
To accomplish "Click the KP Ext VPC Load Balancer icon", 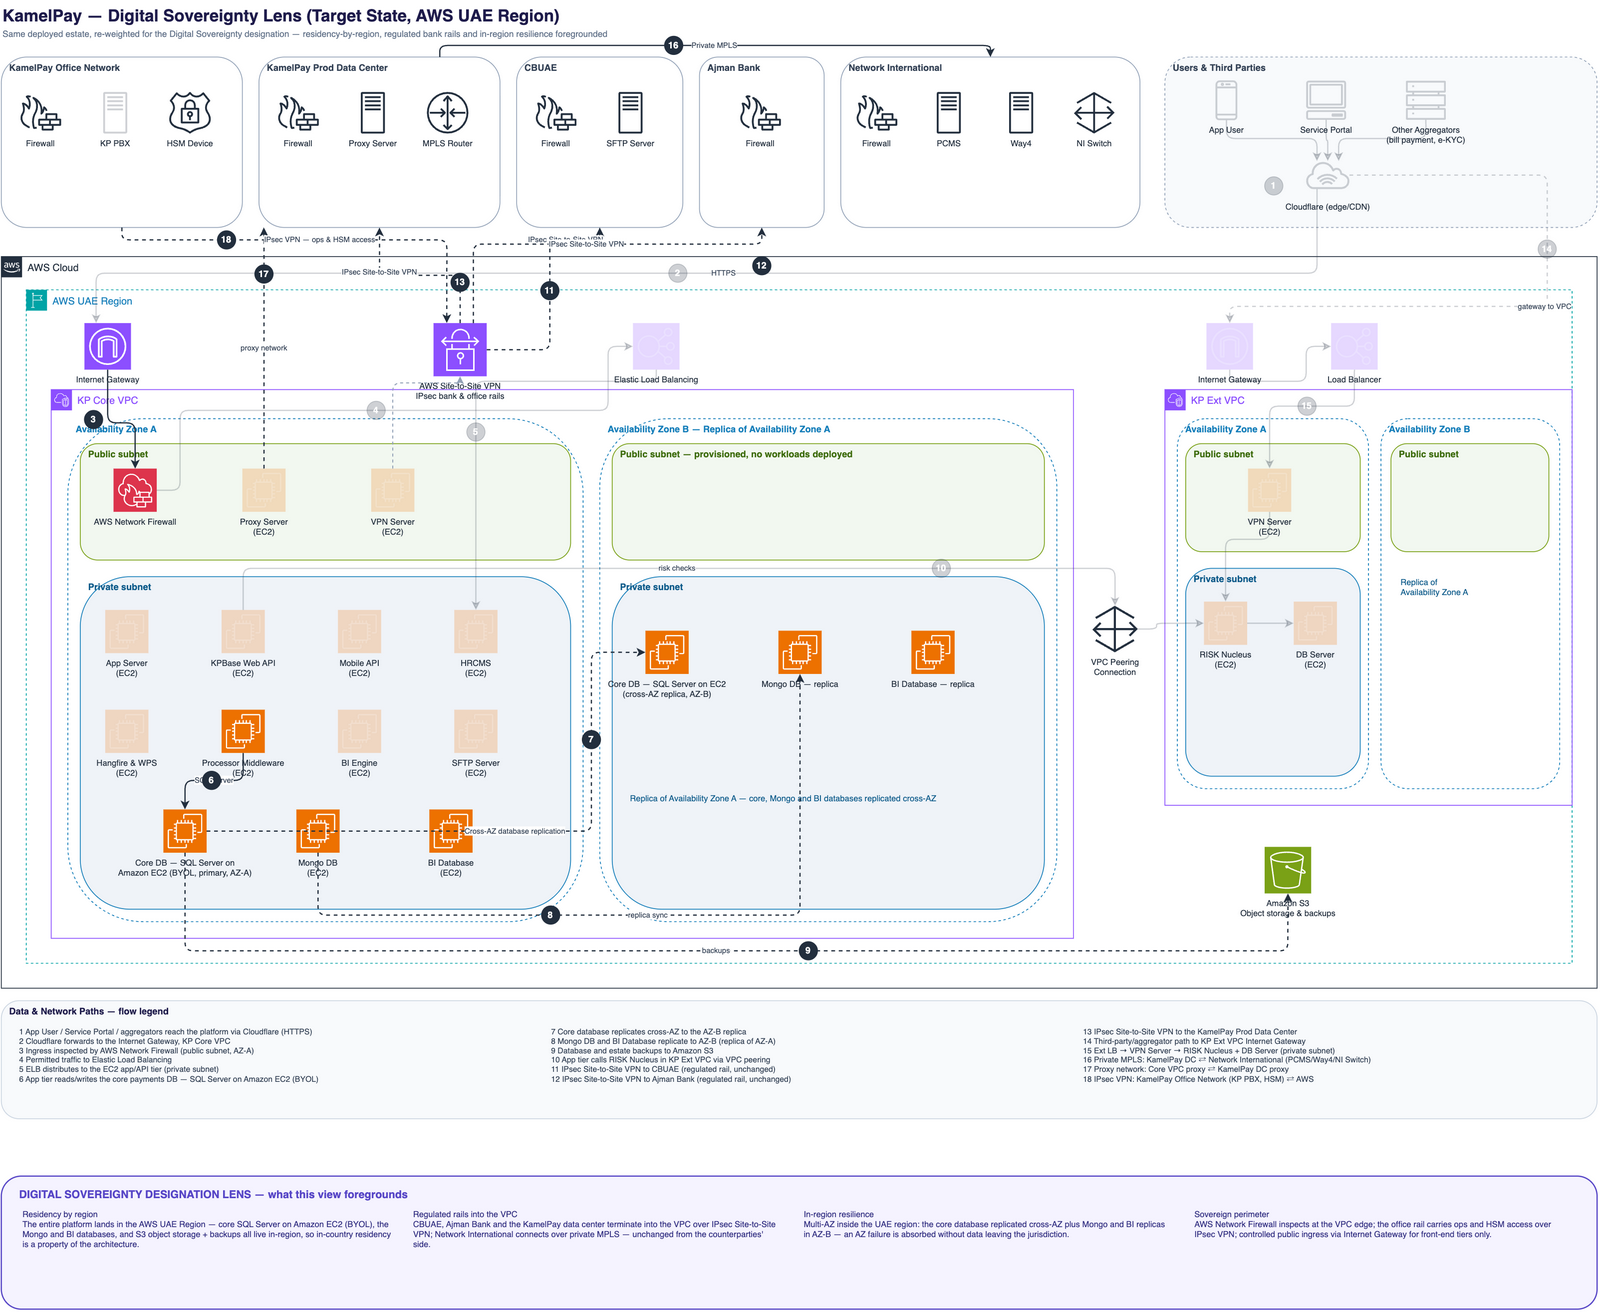I will coord(1354,346).
